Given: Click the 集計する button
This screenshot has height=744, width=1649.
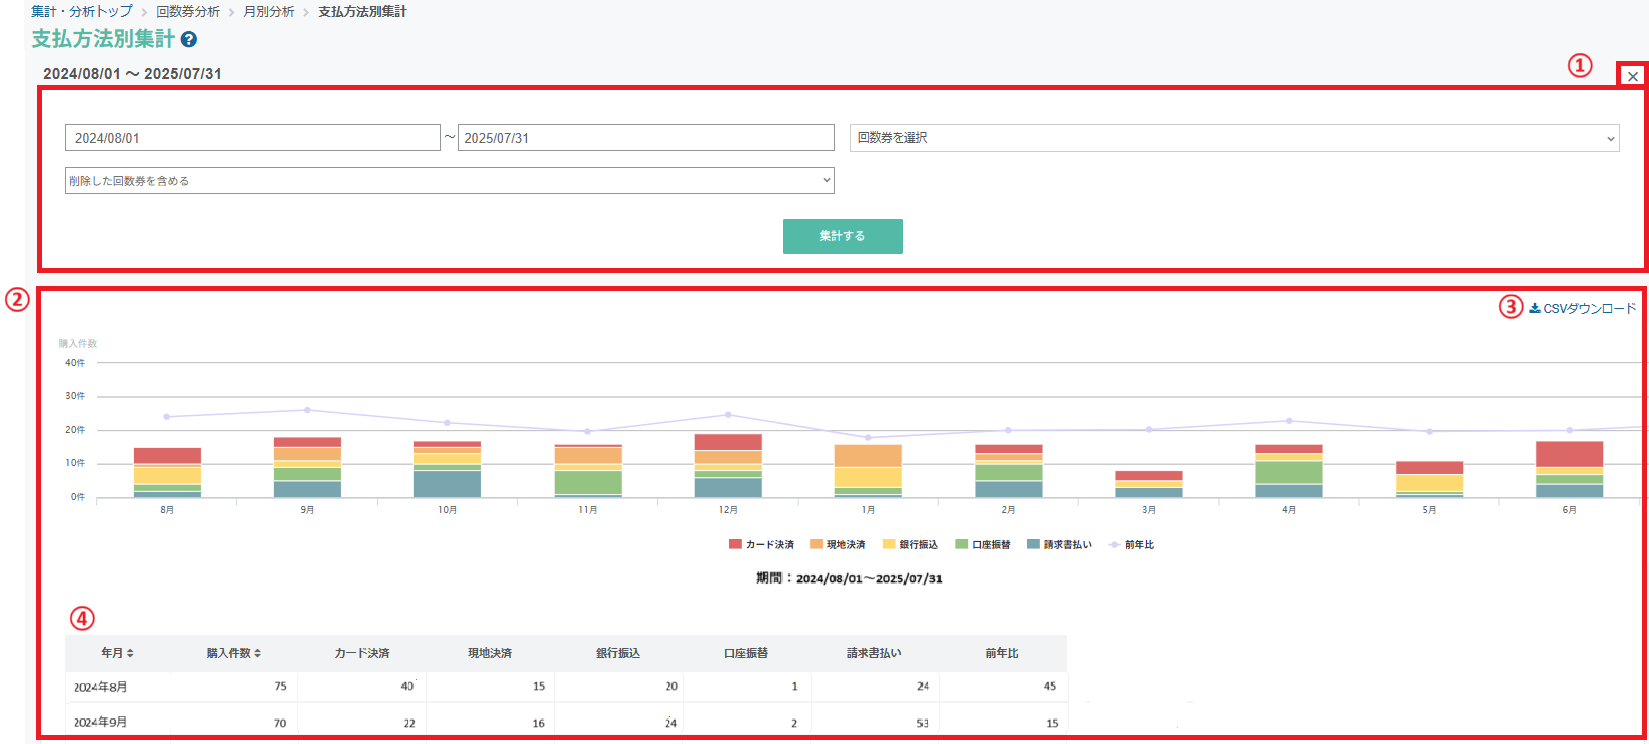Looking at the screenshot, I should pyautogui.click(x=843, y=236).
